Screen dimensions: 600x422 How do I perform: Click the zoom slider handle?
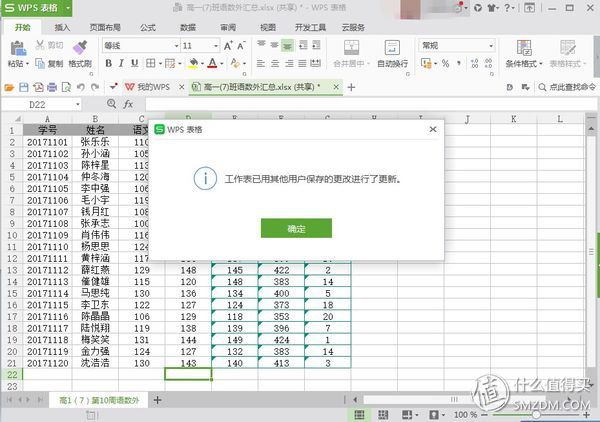pos(536,415)
